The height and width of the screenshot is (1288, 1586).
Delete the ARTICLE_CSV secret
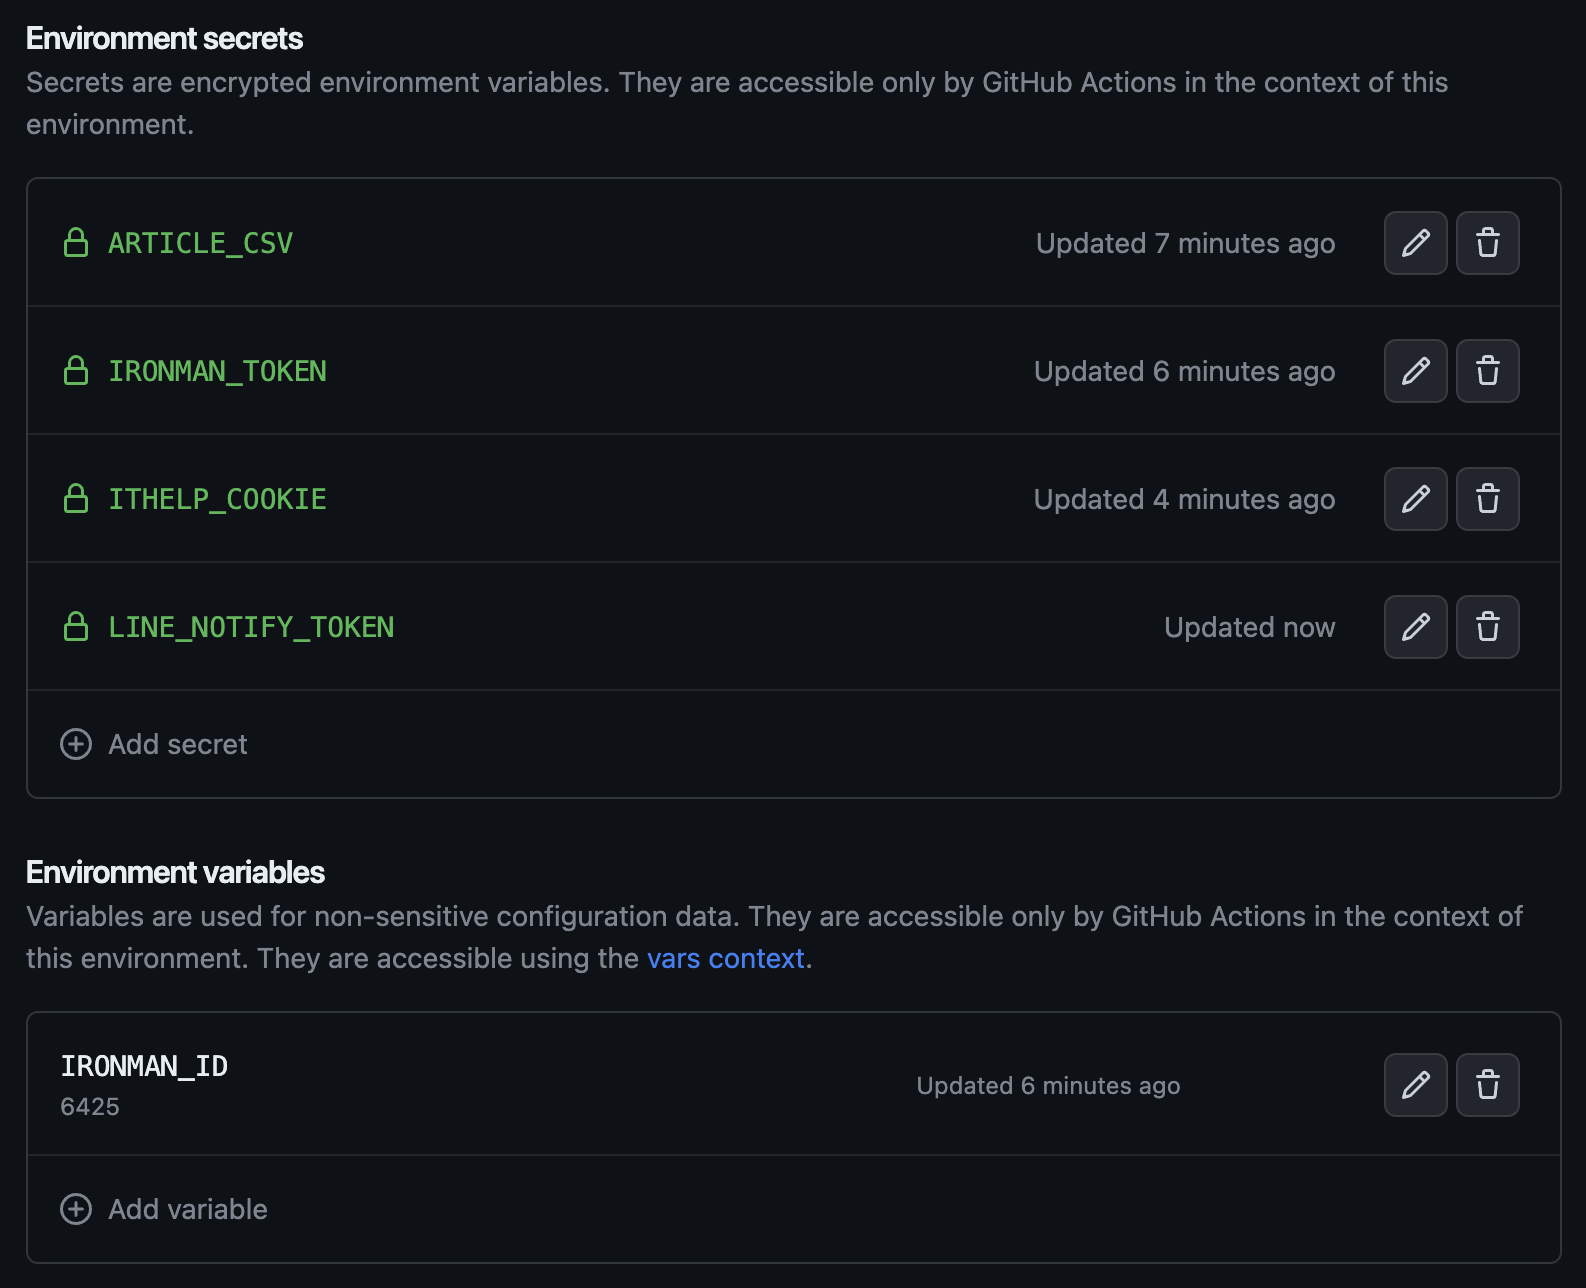(1487, 243)
